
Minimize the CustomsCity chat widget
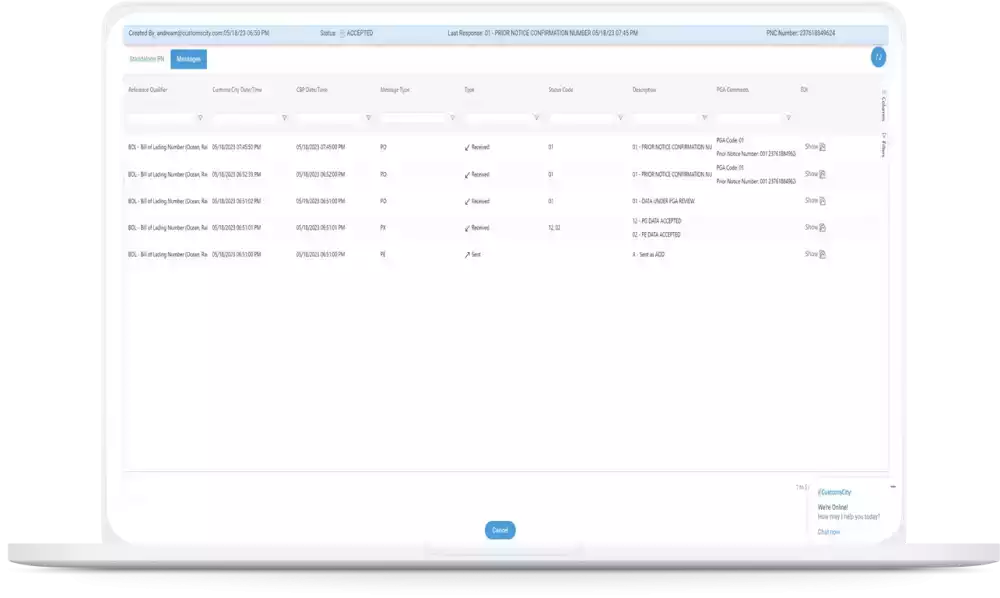tap(893, 486)
